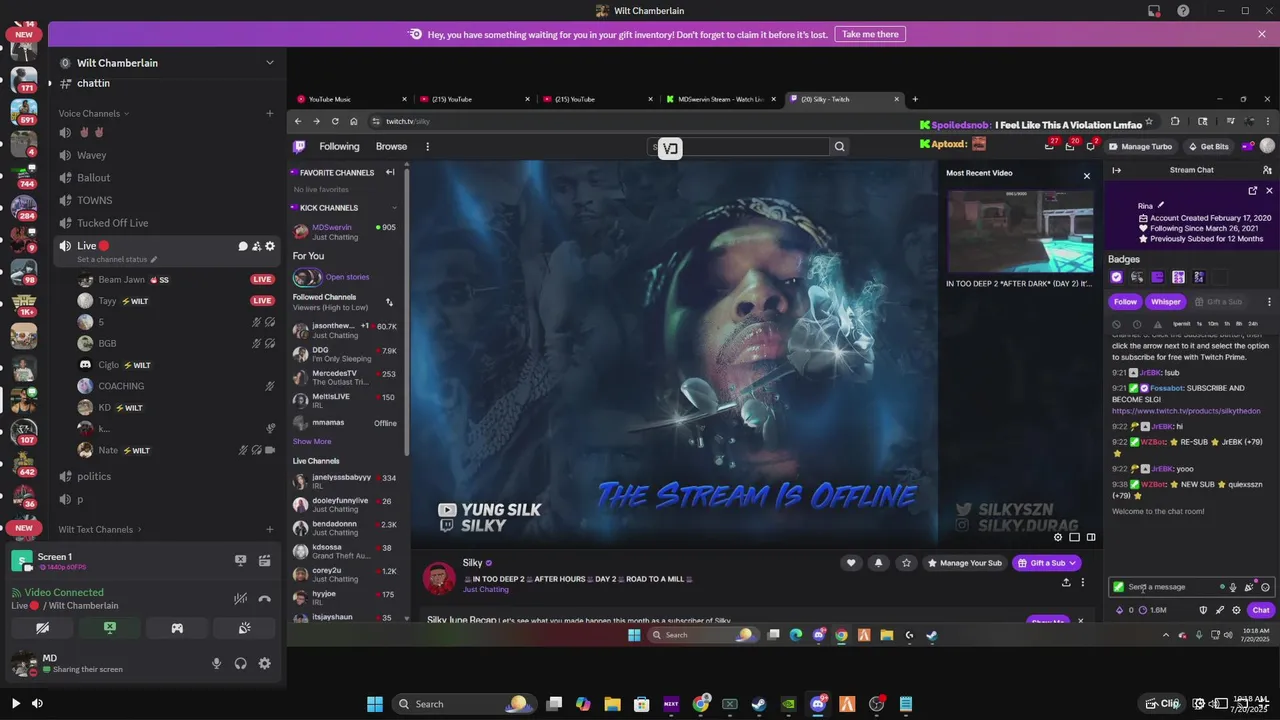Viewport: 1280px width, 720px height.
Task: Open MDSwervin channel in sidebar
Action: click(345, 231)
